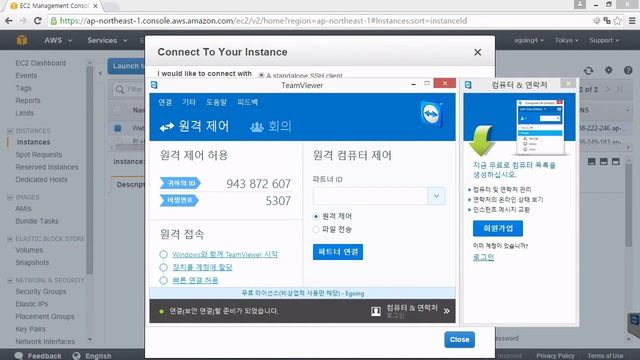Open the Services dropdown menu
The height and width of the screenshot is (360, 640).
(107, 40)
